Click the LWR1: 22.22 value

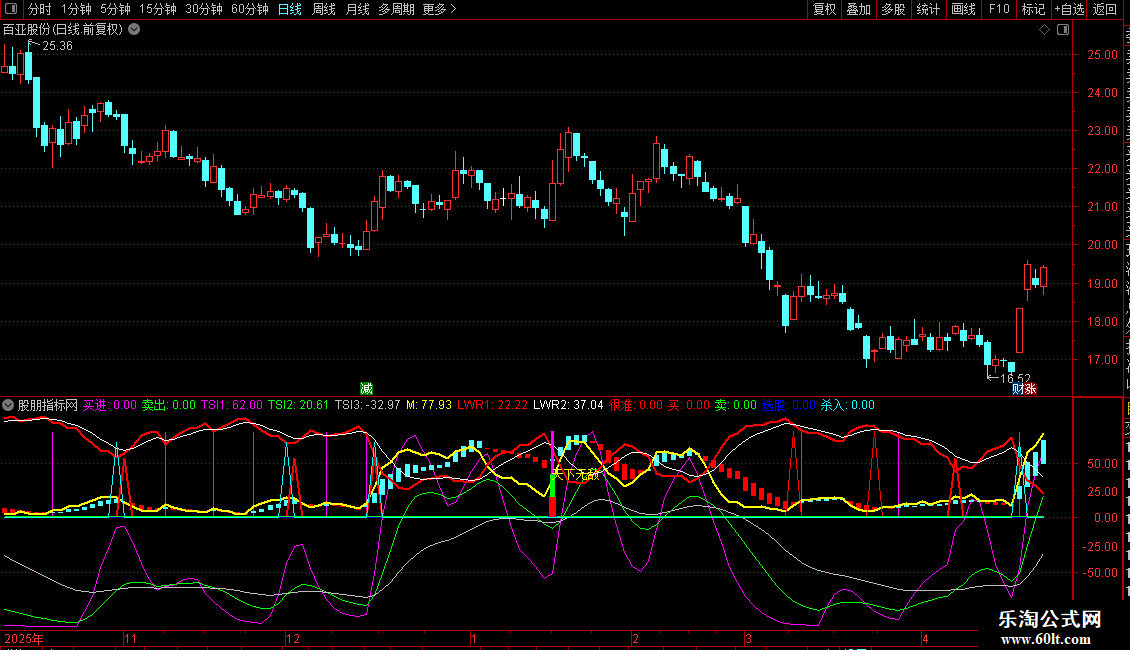click(493, 405)
